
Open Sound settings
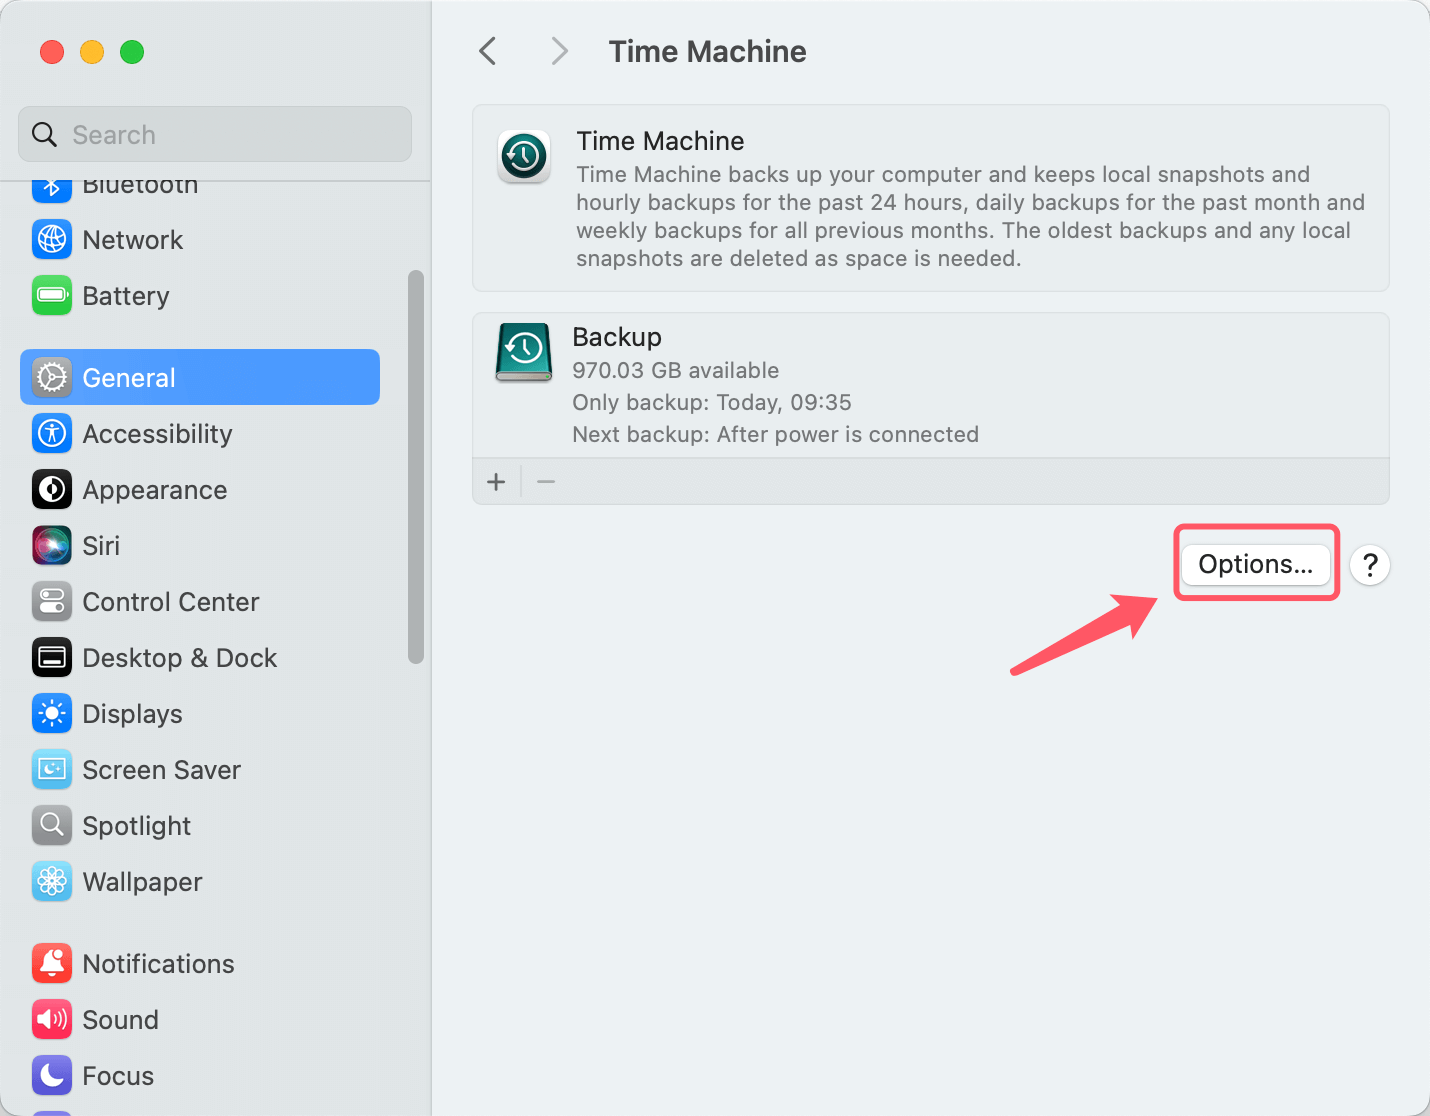tap(120, 1019)
